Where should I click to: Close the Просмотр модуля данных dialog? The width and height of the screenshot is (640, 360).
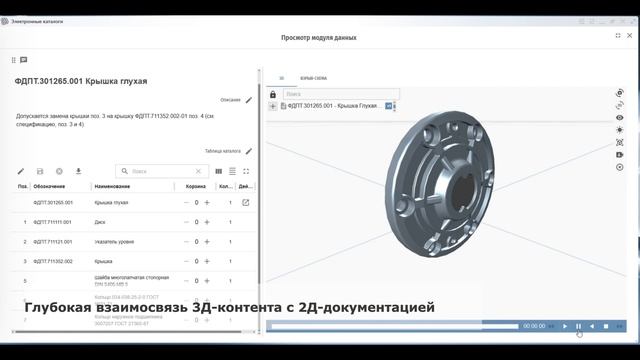(630, 36)
